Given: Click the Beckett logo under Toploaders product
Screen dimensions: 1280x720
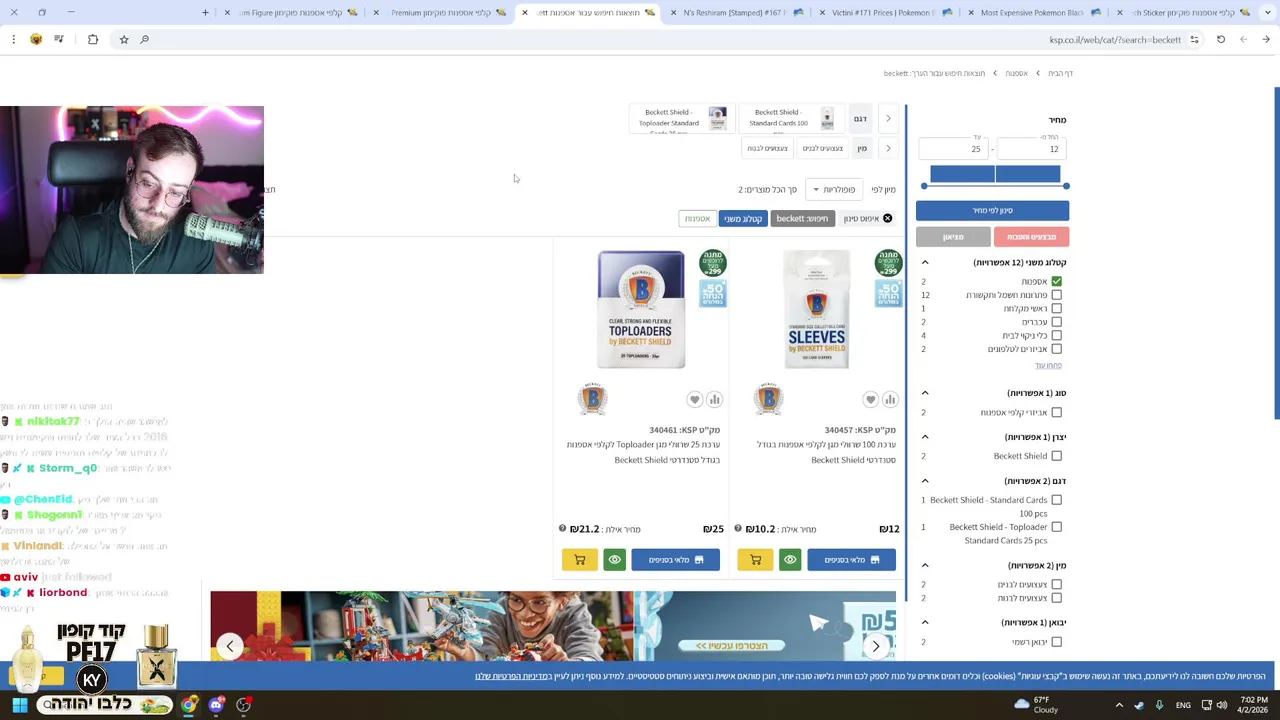Looking at the screenshot, I should click(x=592, y=398).
